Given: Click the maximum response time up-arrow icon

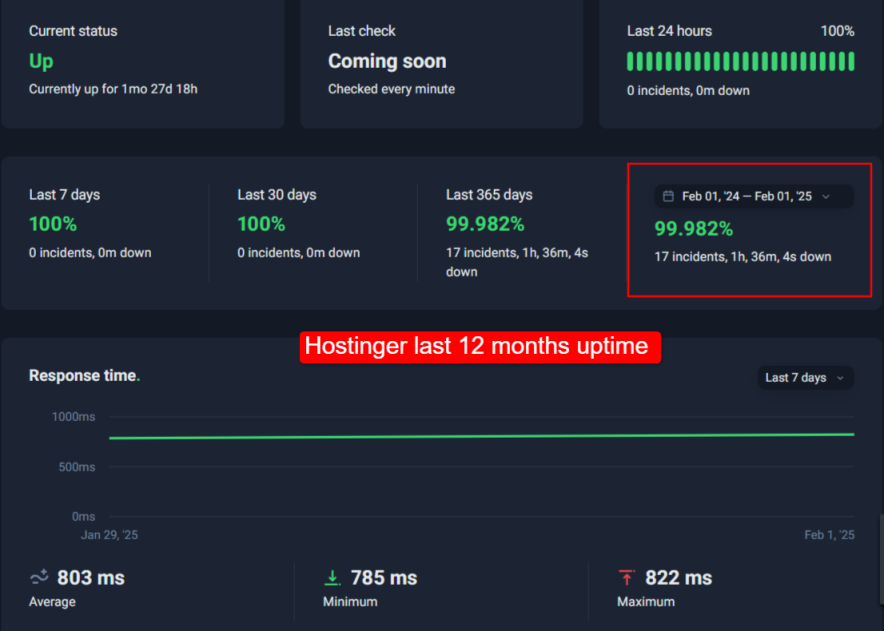Looking at the screenshot, I should point(626,577).
